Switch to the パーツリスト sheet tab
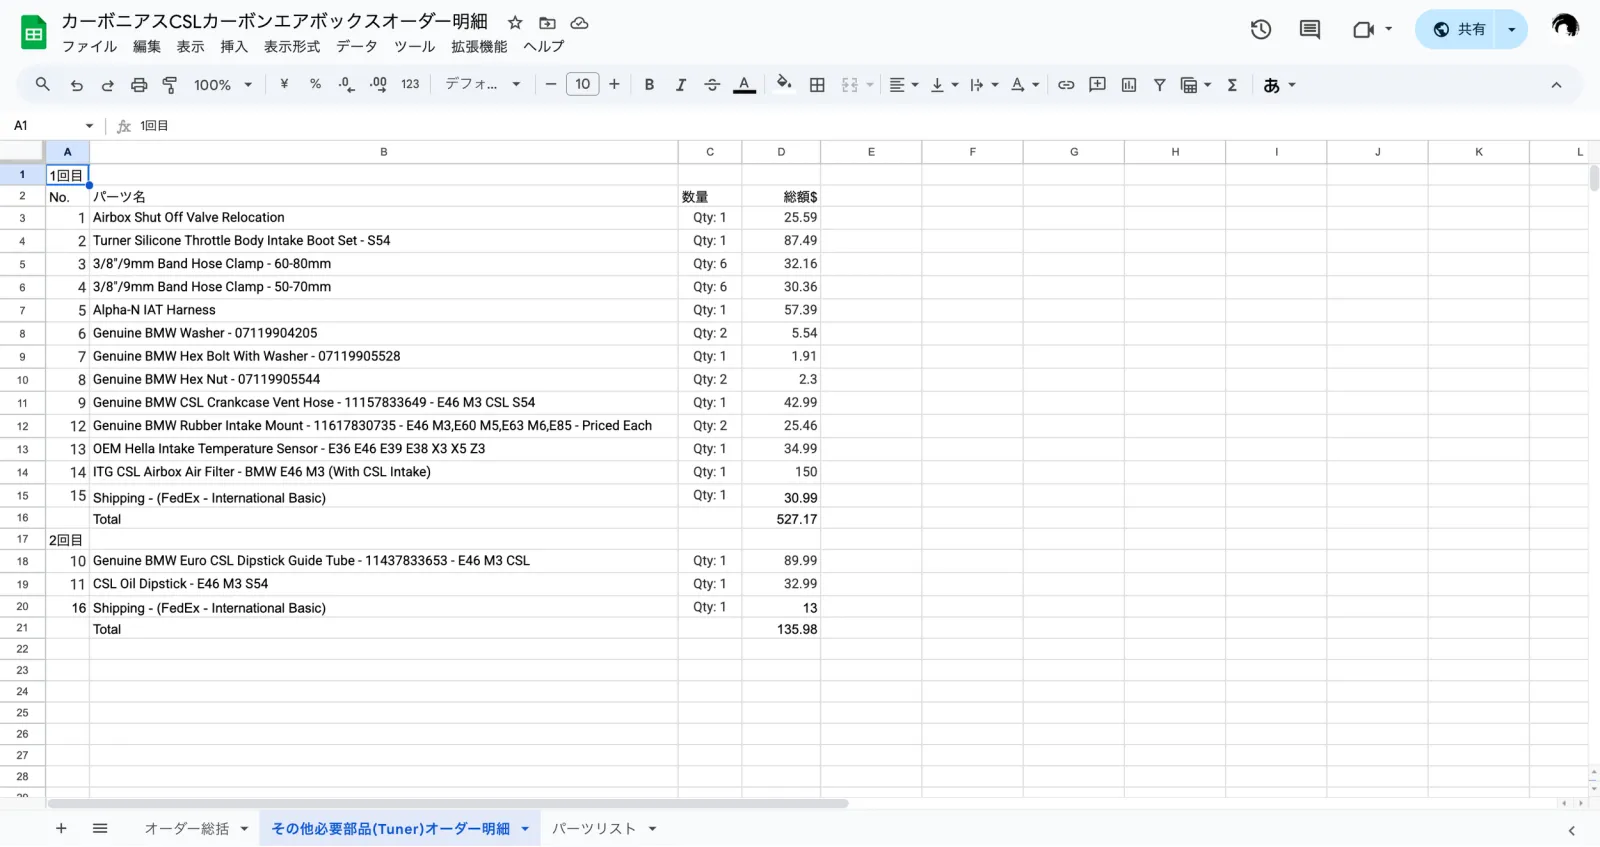This screenshot has width=1600, height=847. point(594,828)
